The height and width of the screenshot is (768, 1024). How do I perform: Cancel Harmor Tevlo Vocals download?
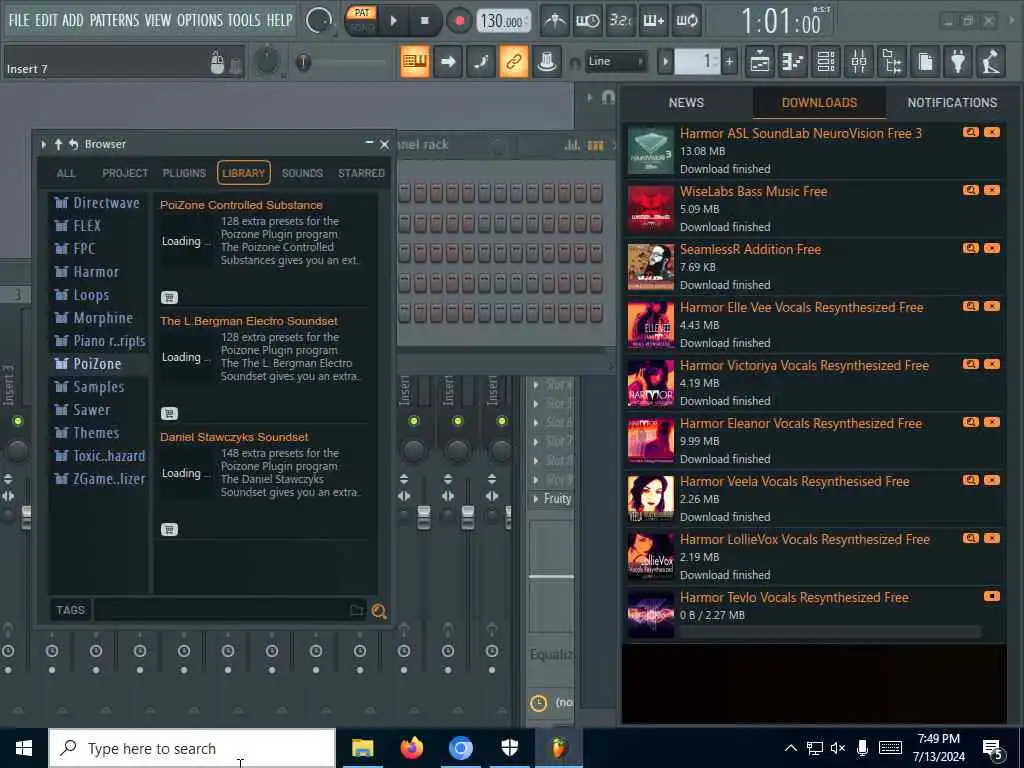991,596
